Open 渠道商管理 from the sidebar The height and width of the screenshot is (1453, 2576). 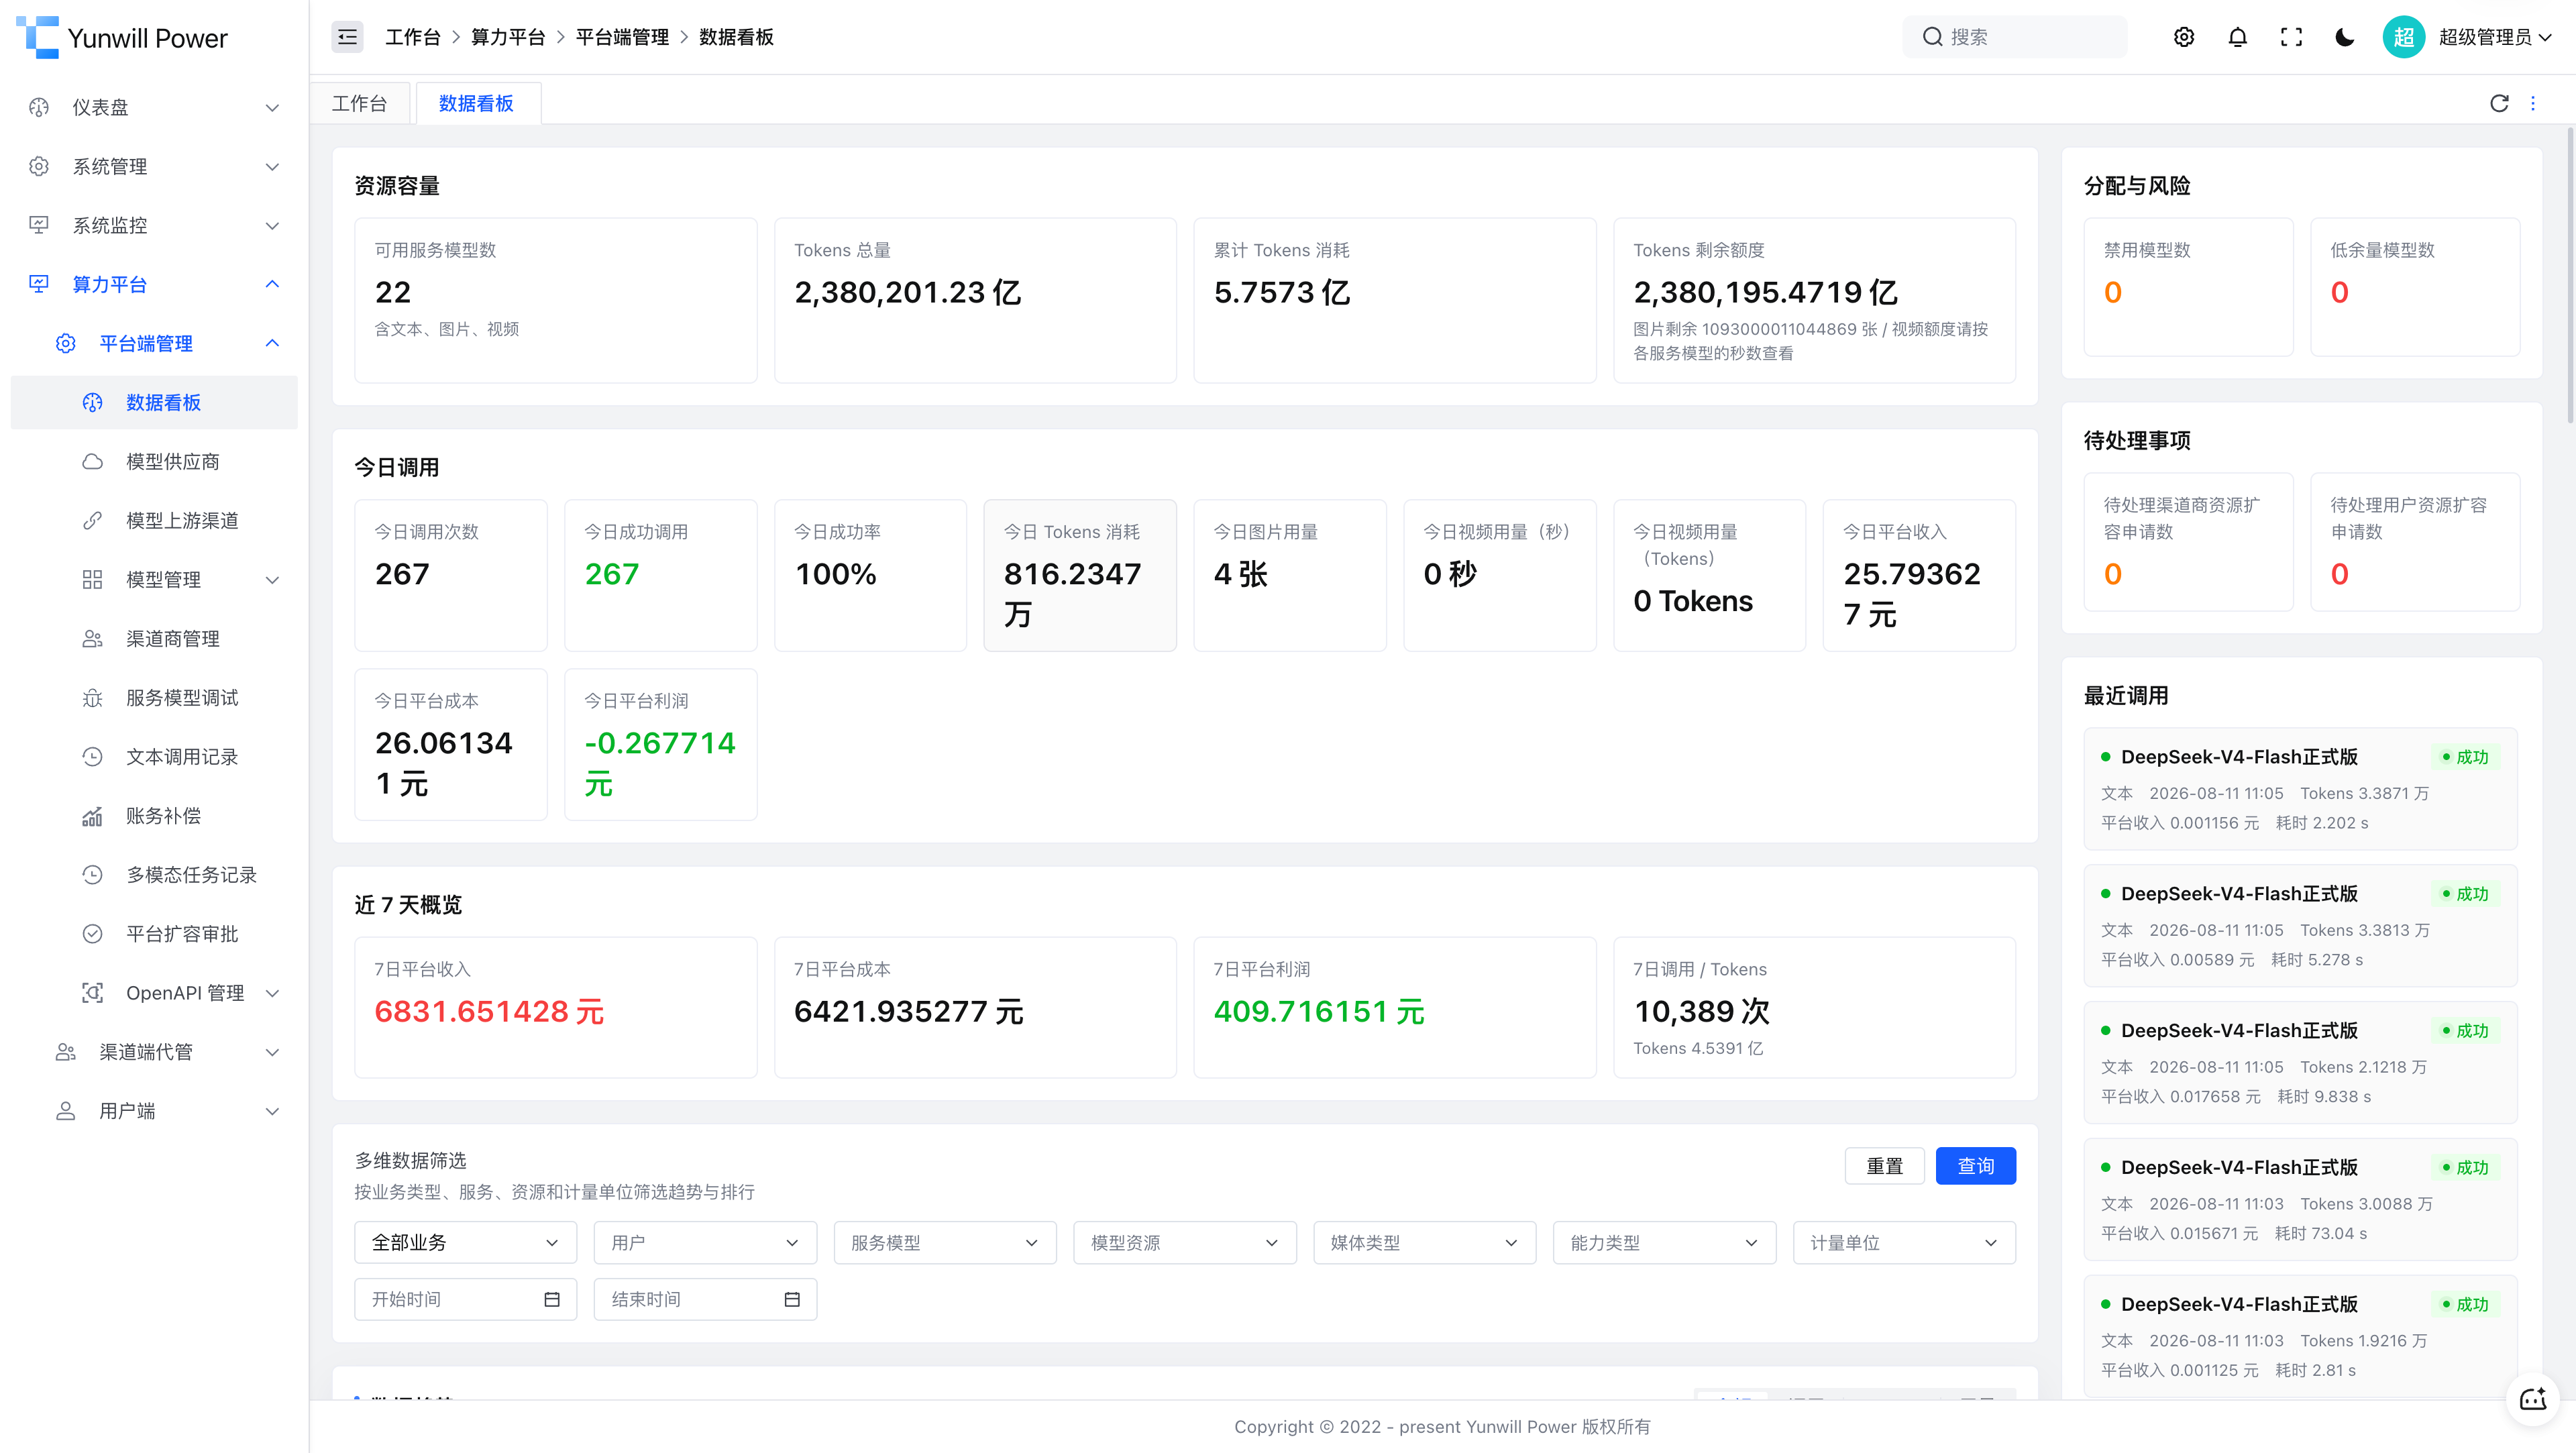154,638
